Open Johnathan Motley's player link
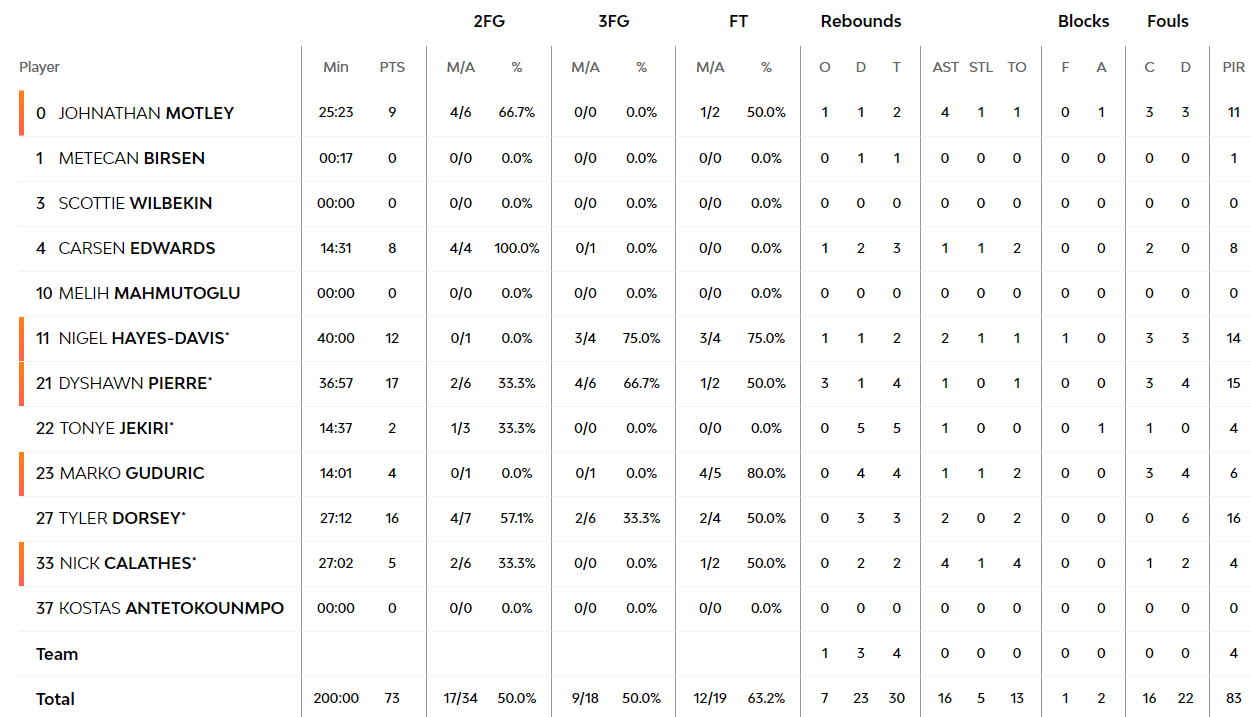The image size is (1251, 717). pos(146,113)
